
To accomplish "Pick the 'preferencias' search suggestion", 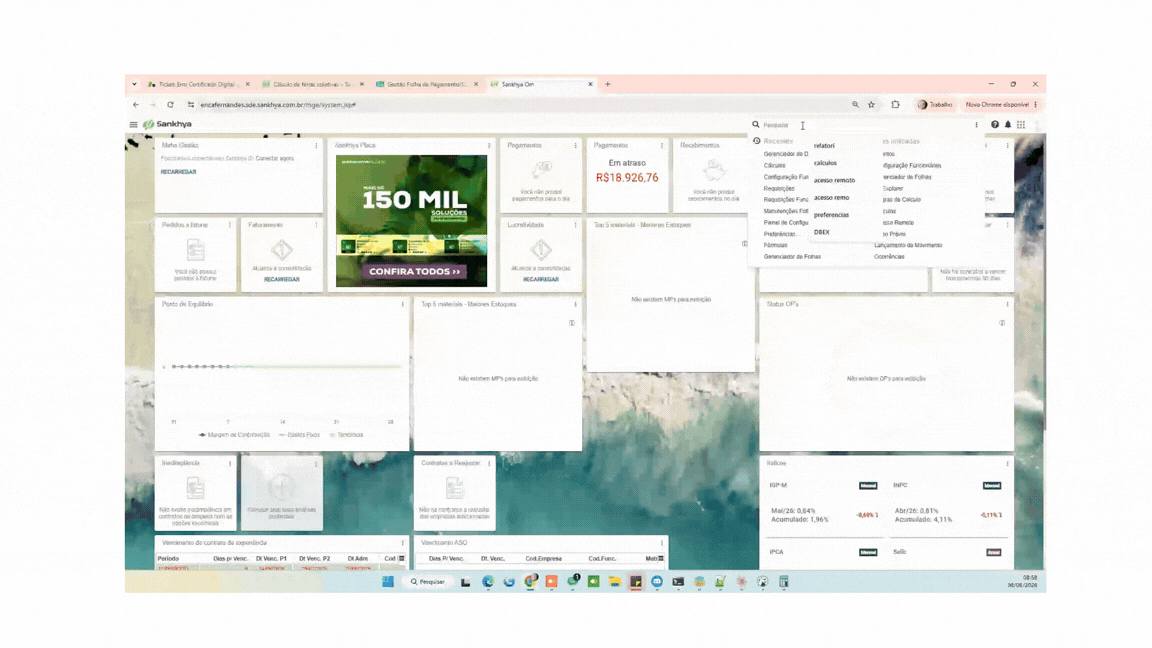I will click(831, 215).
